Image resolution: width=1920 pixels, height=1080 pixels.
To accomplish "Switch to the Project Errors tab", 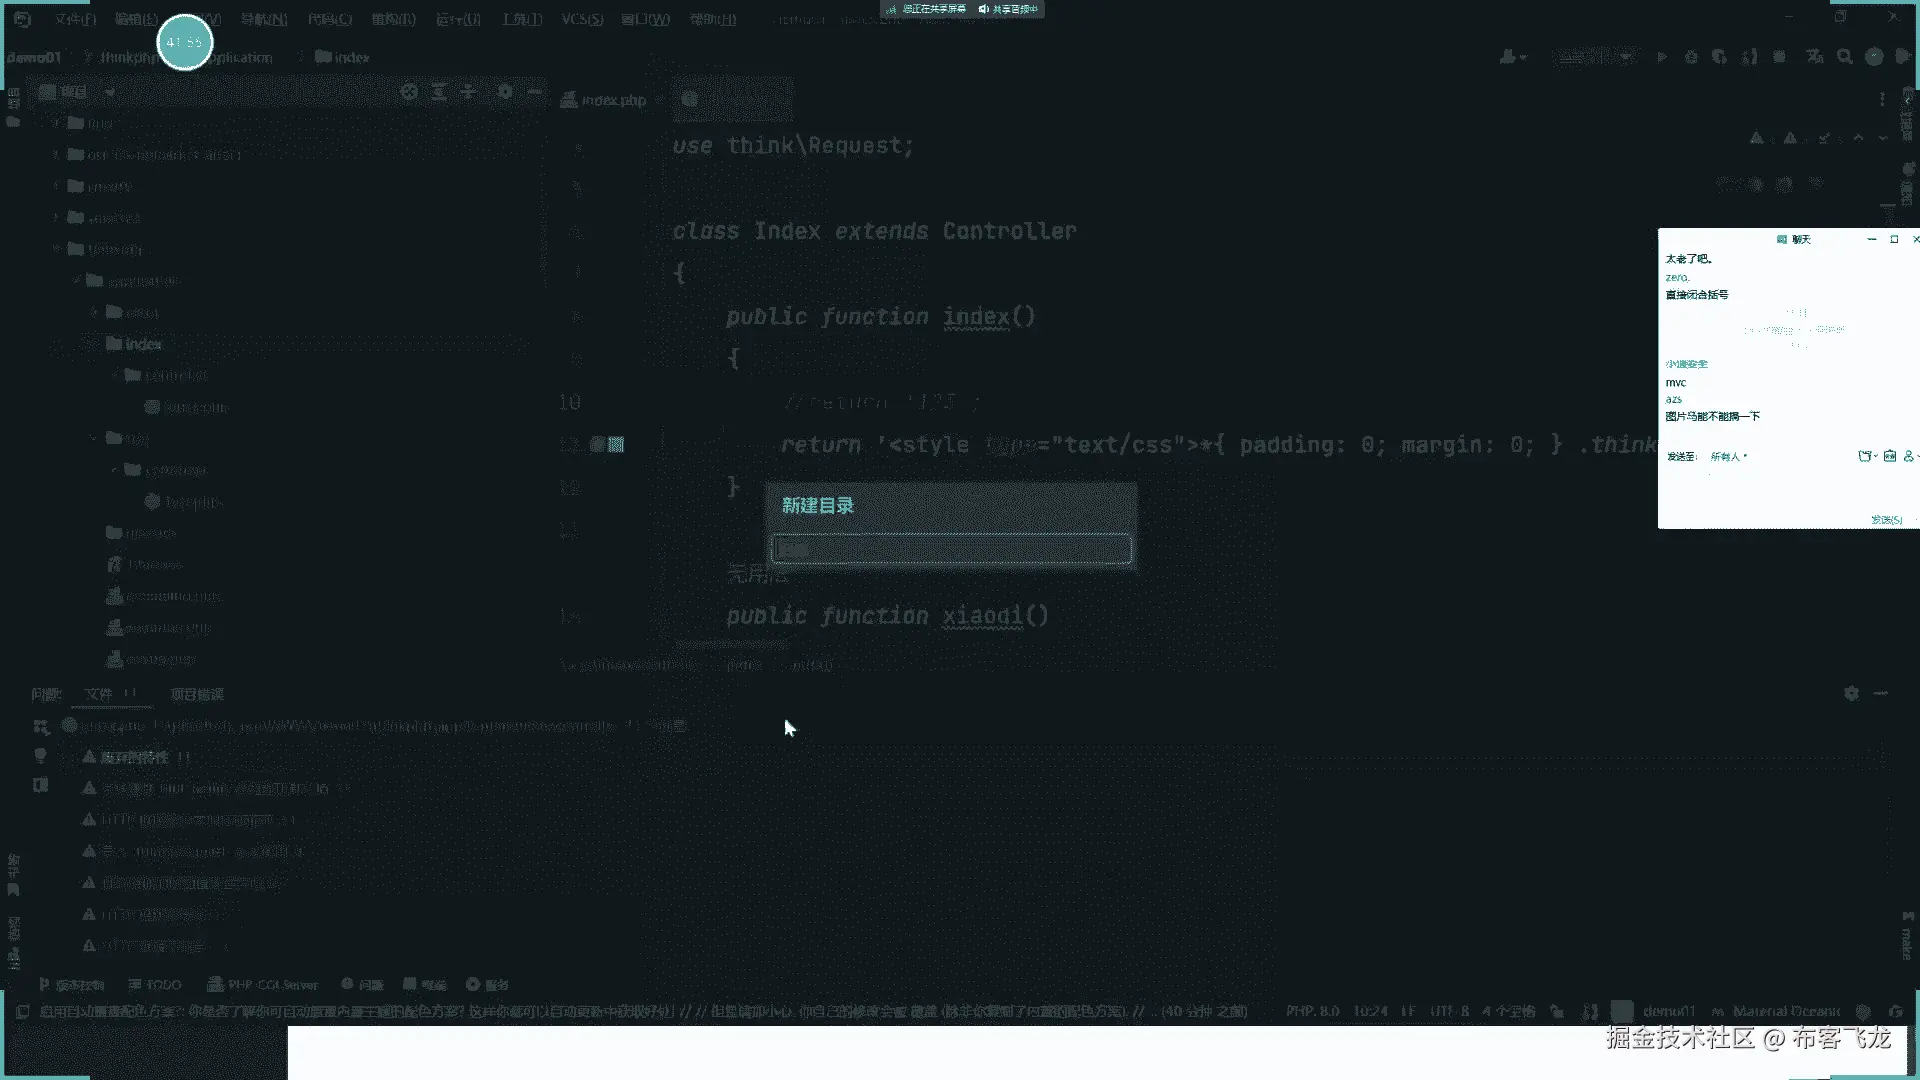I will tap(196, 694).
